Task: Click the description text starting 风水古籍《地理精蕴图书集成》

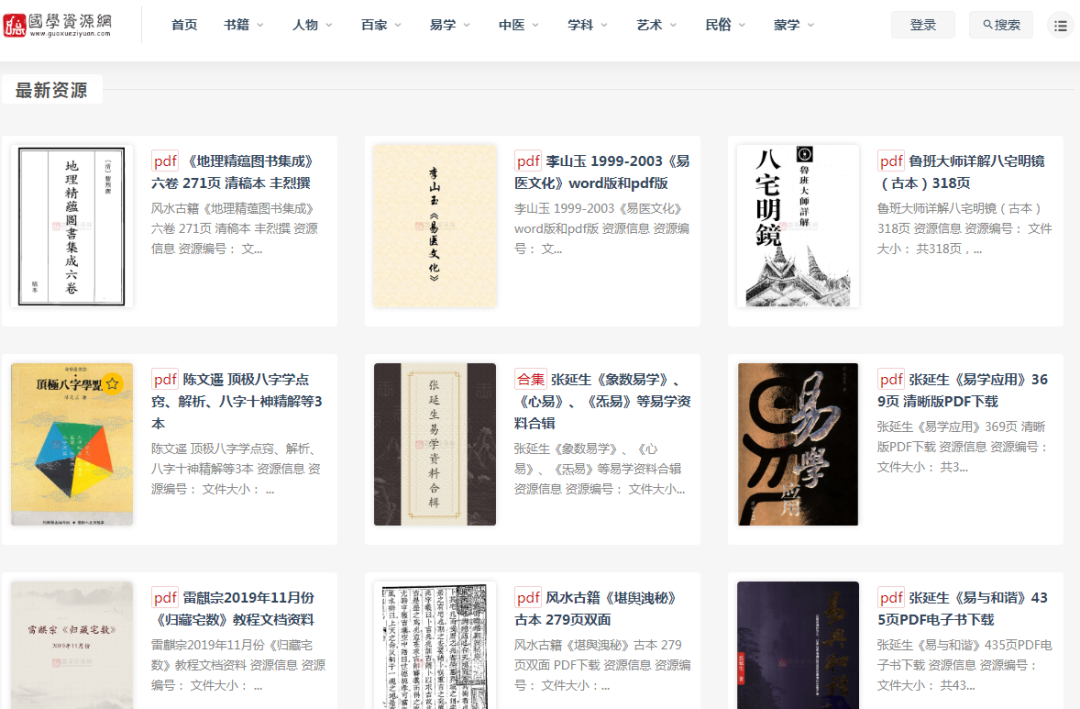Action: [235, 229]
